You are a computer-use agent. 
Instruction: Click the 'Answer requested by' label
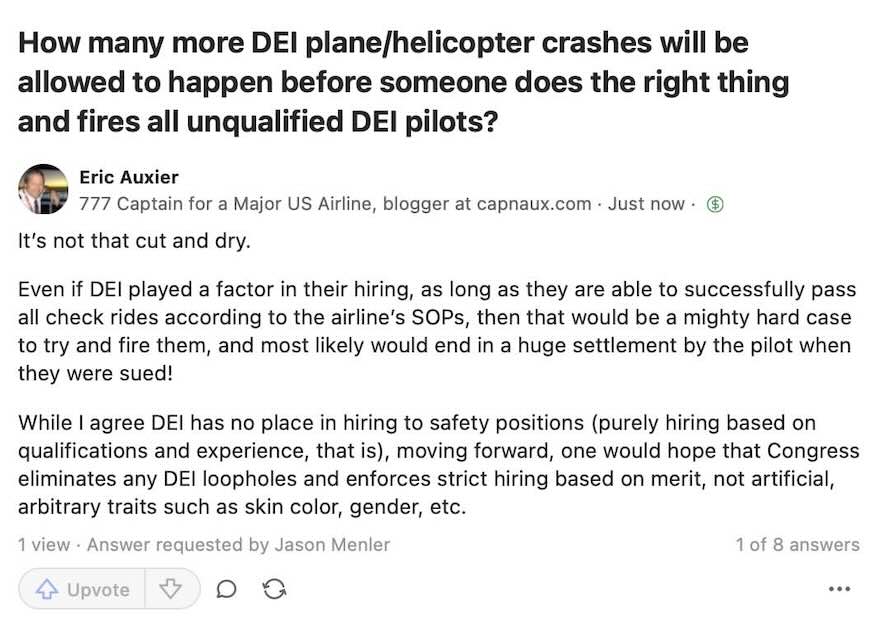178,544
